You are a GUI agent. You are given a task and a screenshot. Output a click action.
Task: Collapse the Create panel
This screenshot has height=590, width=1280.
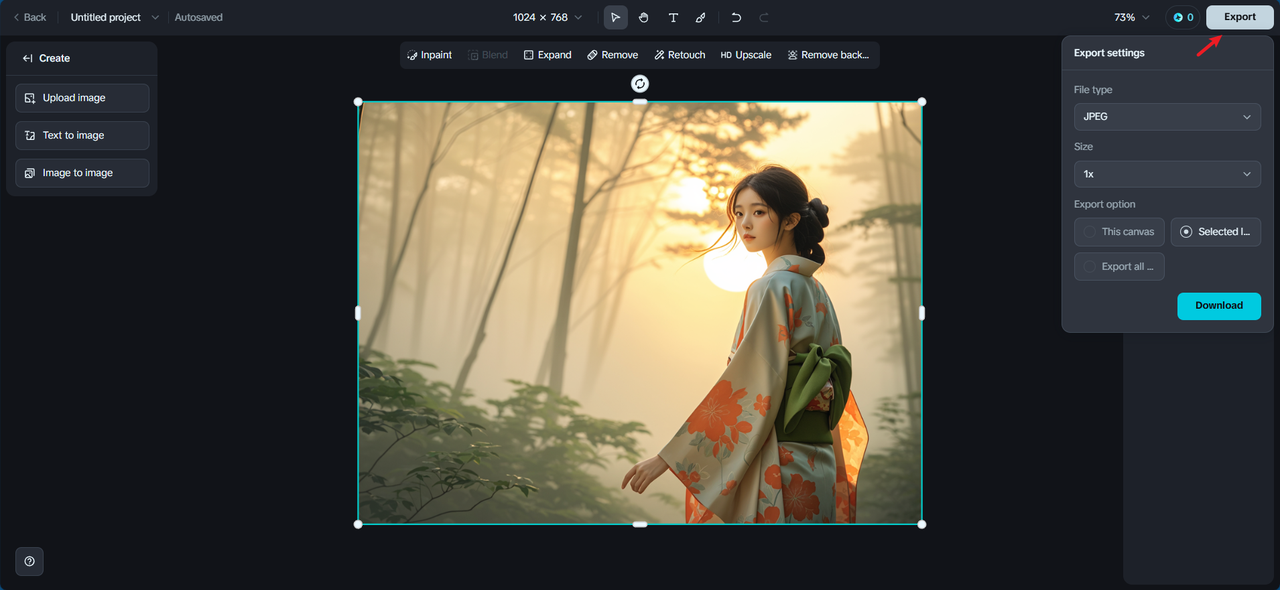(27, 58)
